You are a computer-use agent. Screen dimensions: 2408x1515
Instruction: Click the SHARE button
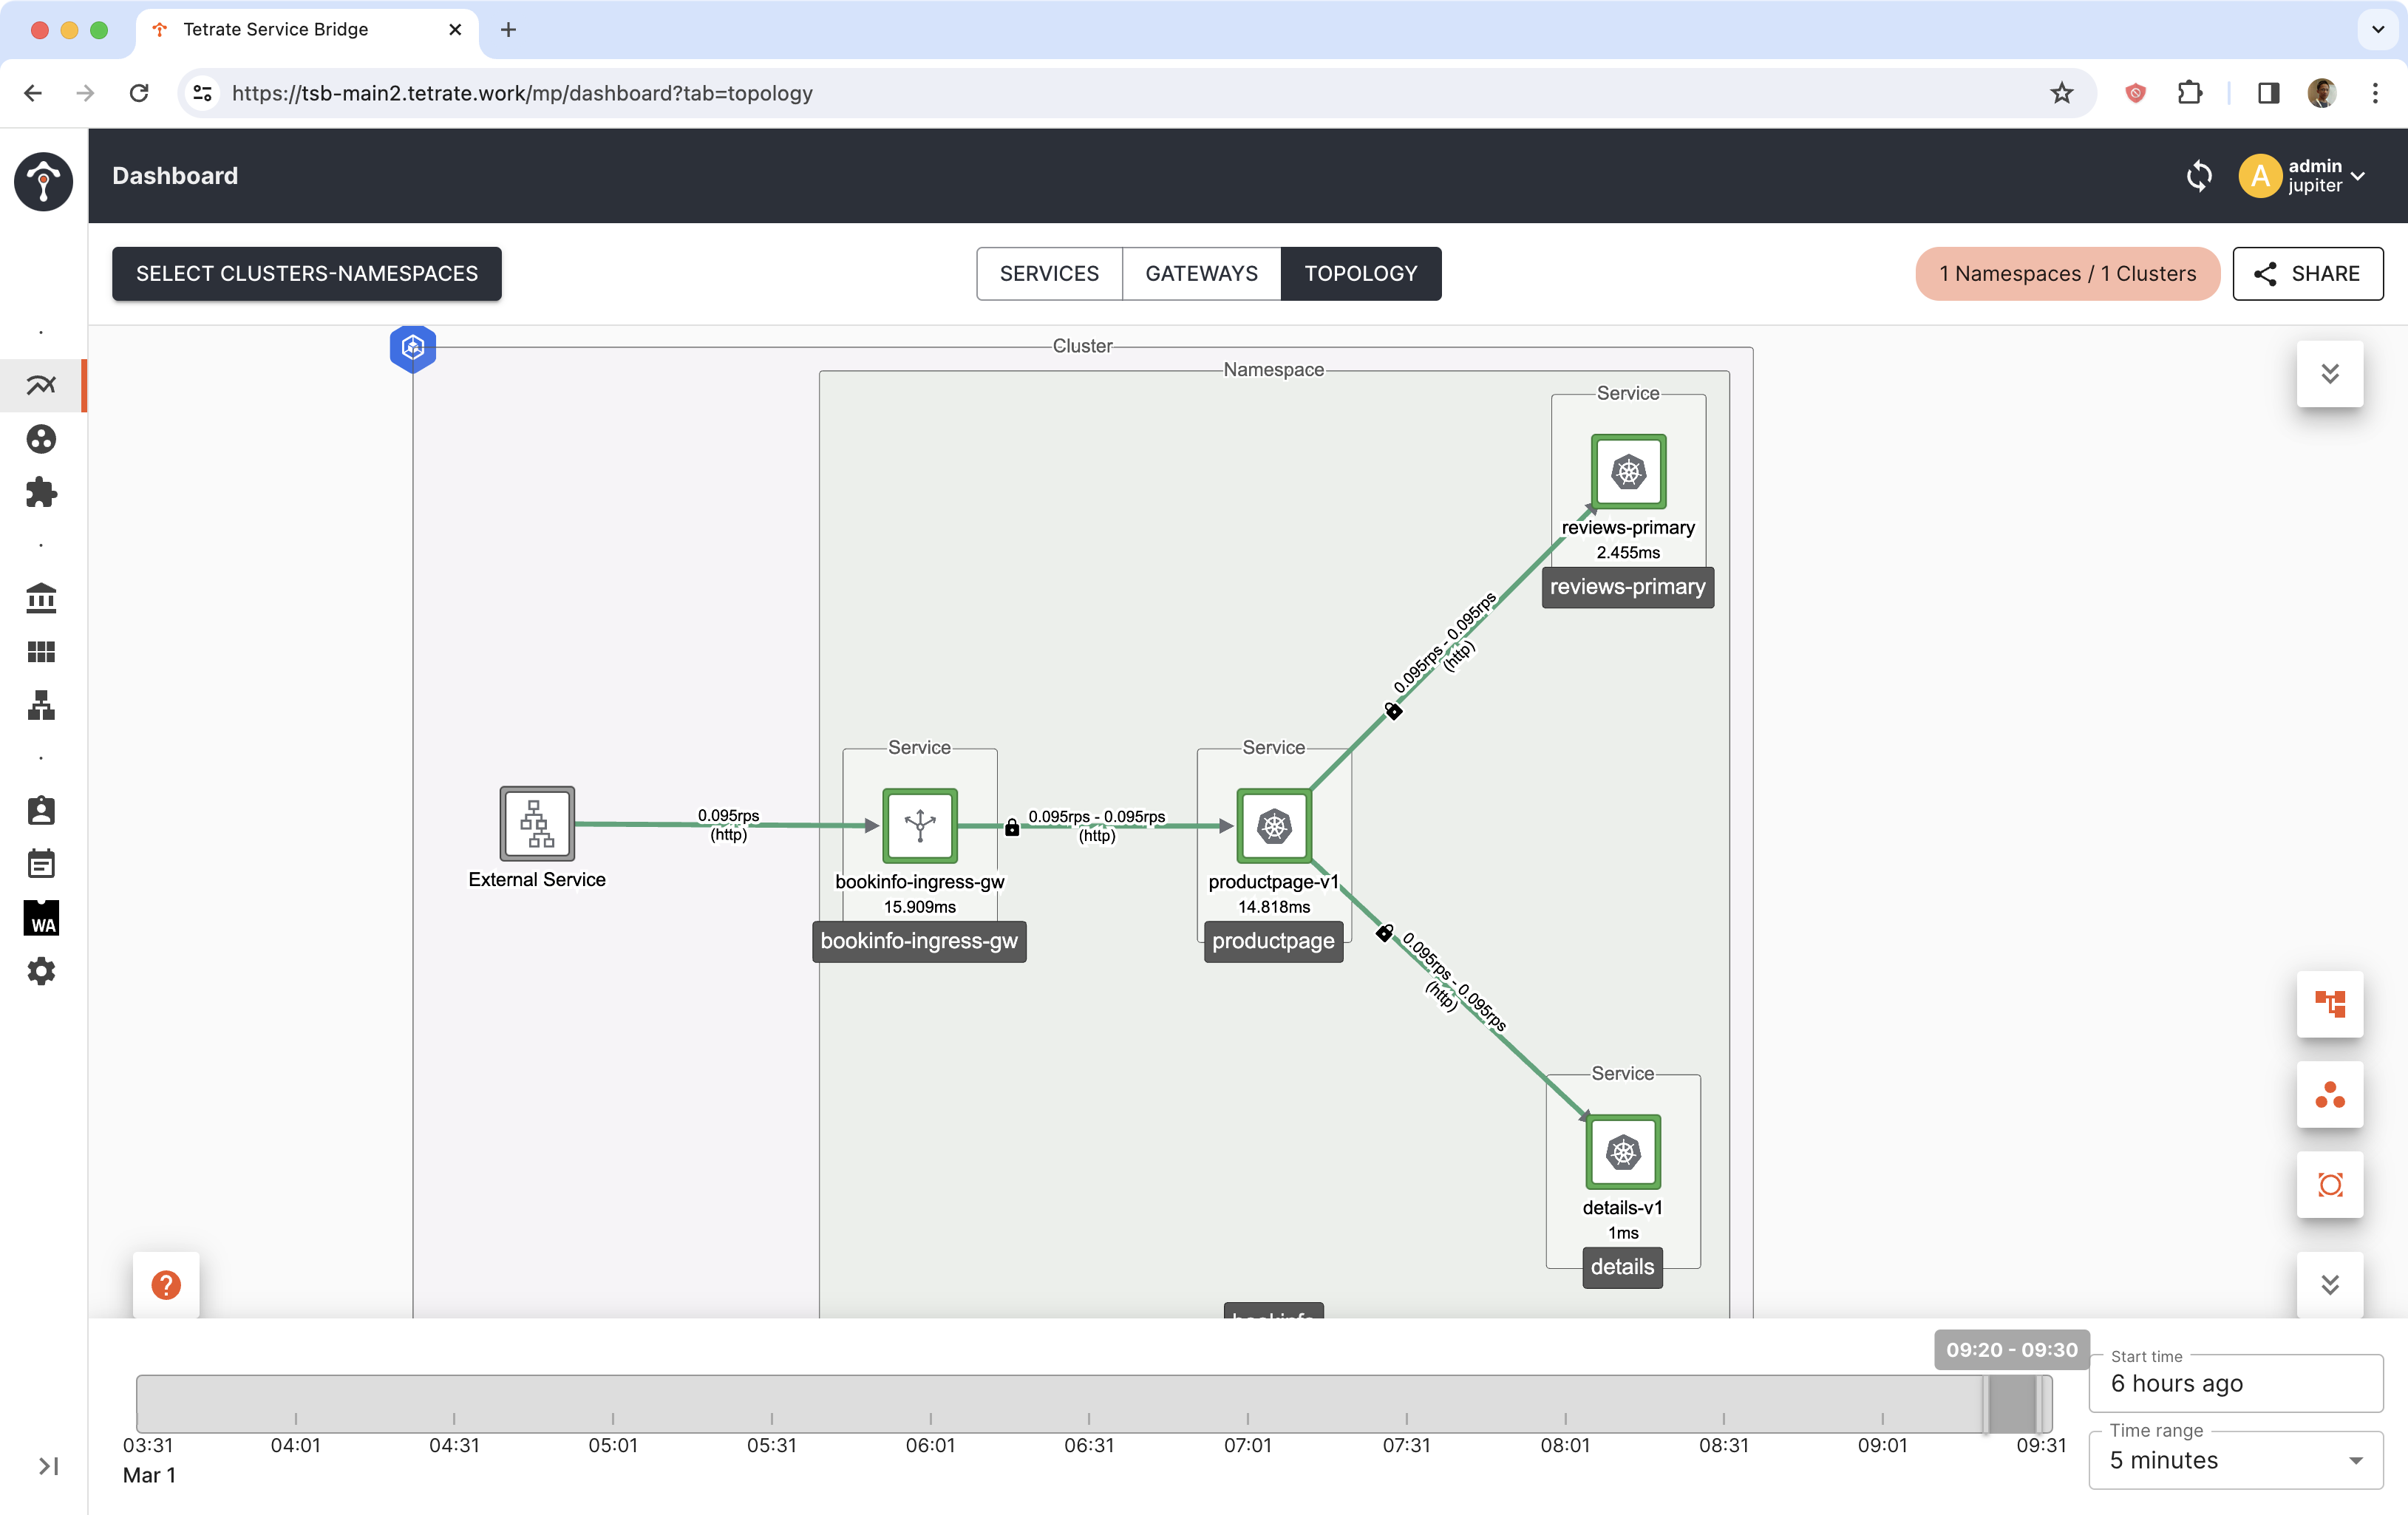[x=2307, y=274]
